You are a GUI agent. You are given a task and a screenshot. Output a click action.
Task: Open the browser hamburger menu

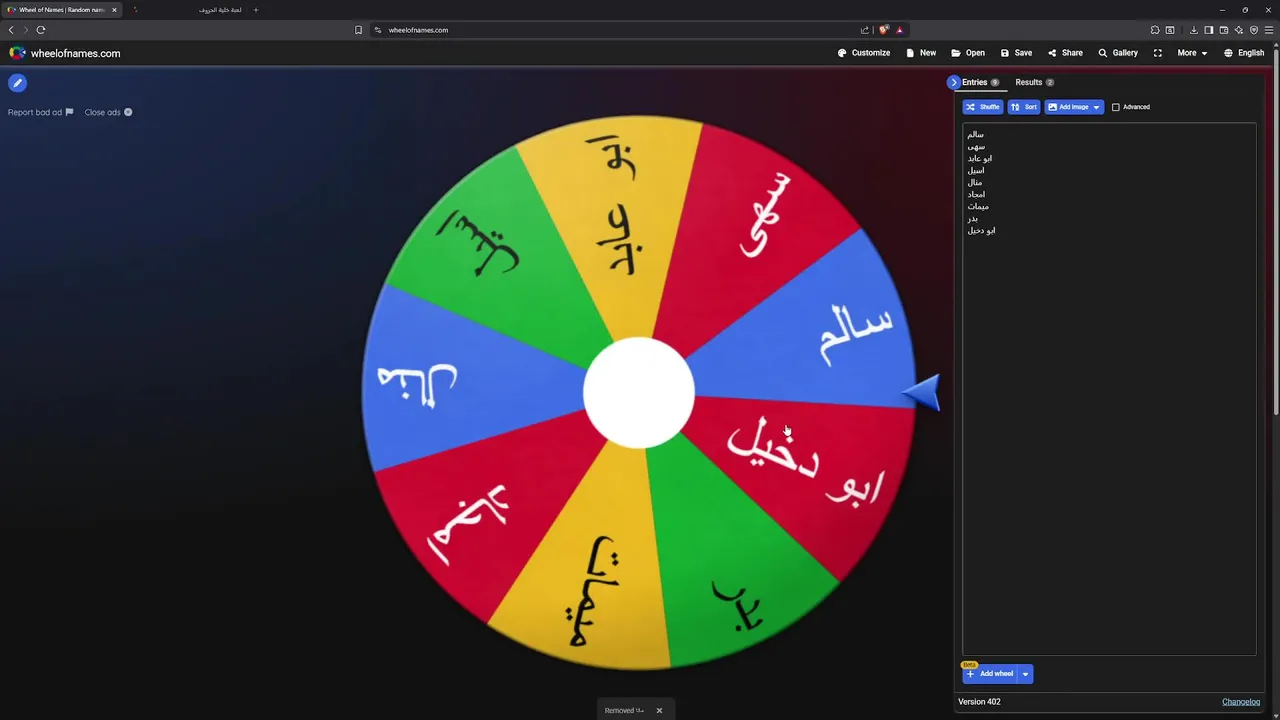pyautogui.click(x=1269, y=30)
